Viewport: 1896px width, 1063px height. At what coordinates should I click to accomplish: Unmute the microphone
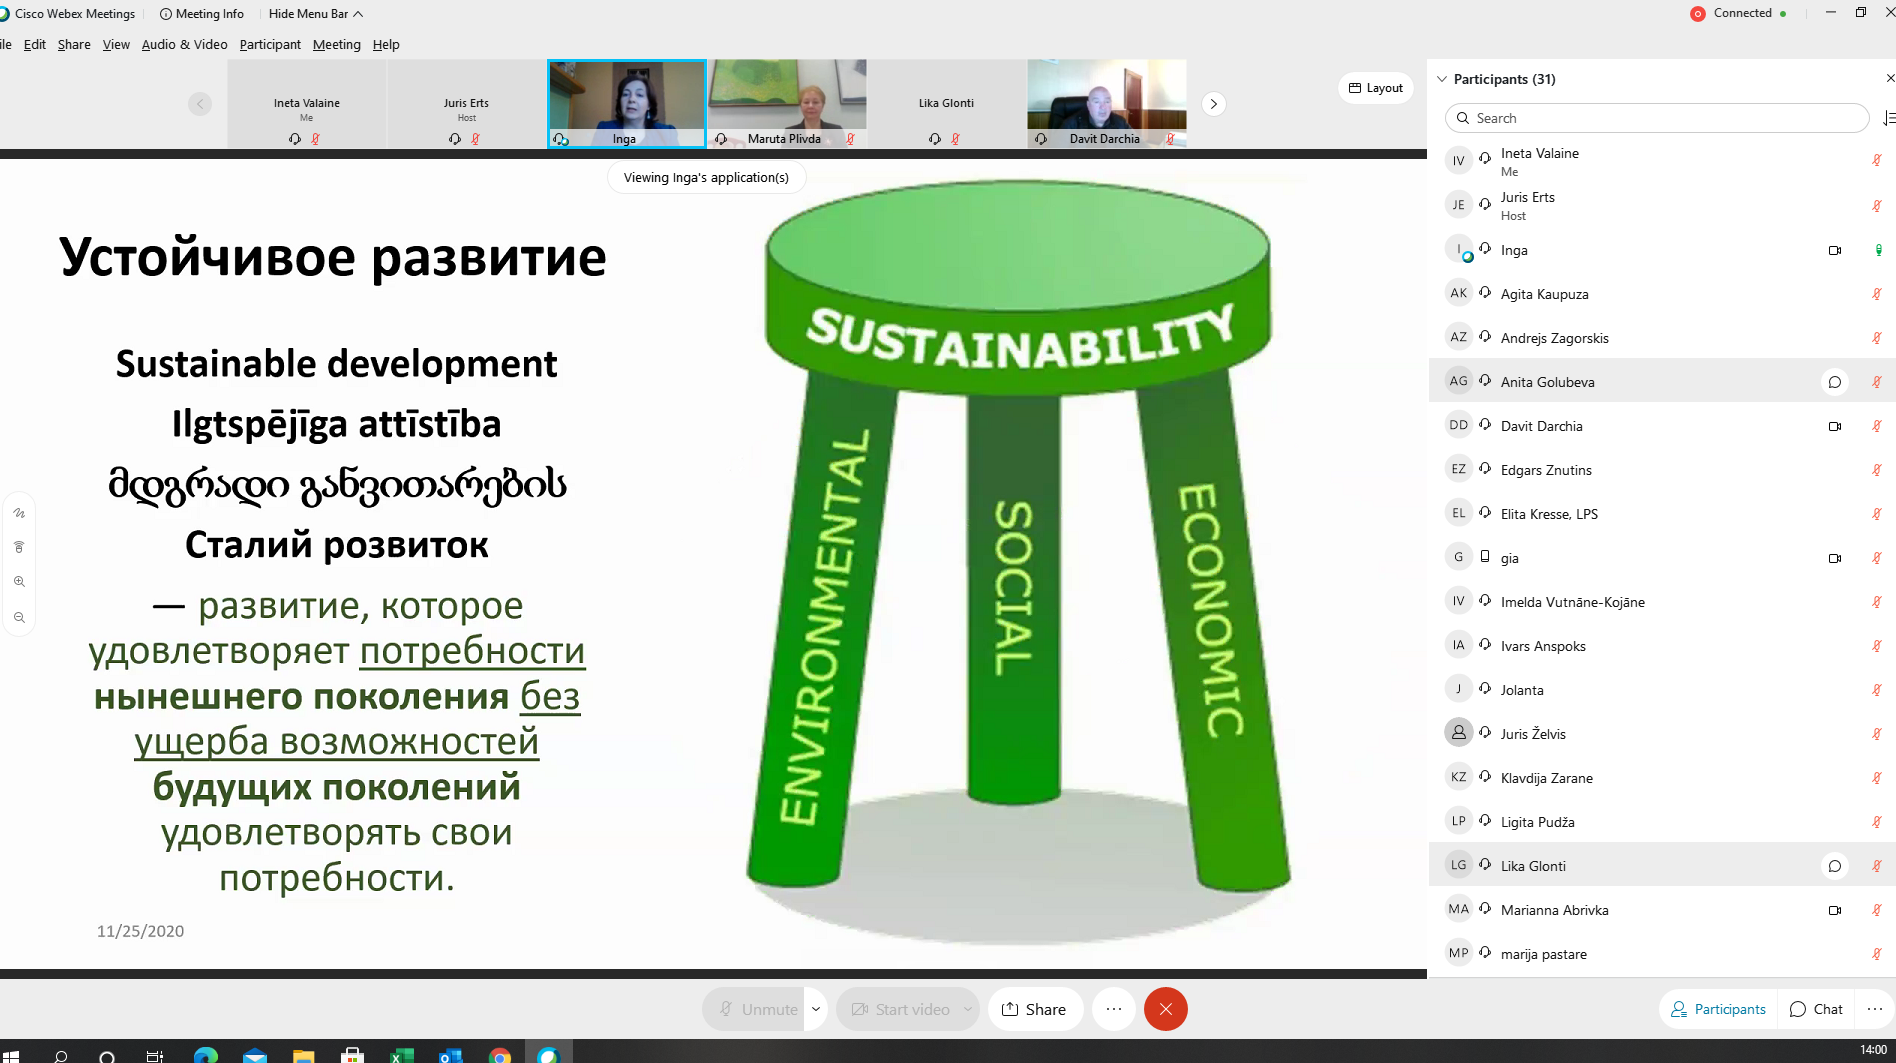[757, 1009]
